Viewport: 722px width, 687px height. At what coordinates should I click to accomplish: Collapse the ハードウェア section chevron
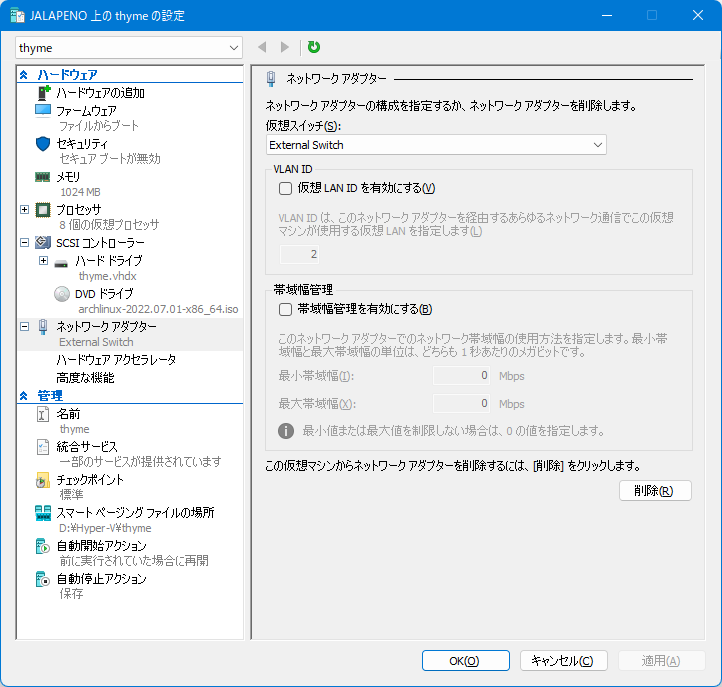tap(24, 75)
